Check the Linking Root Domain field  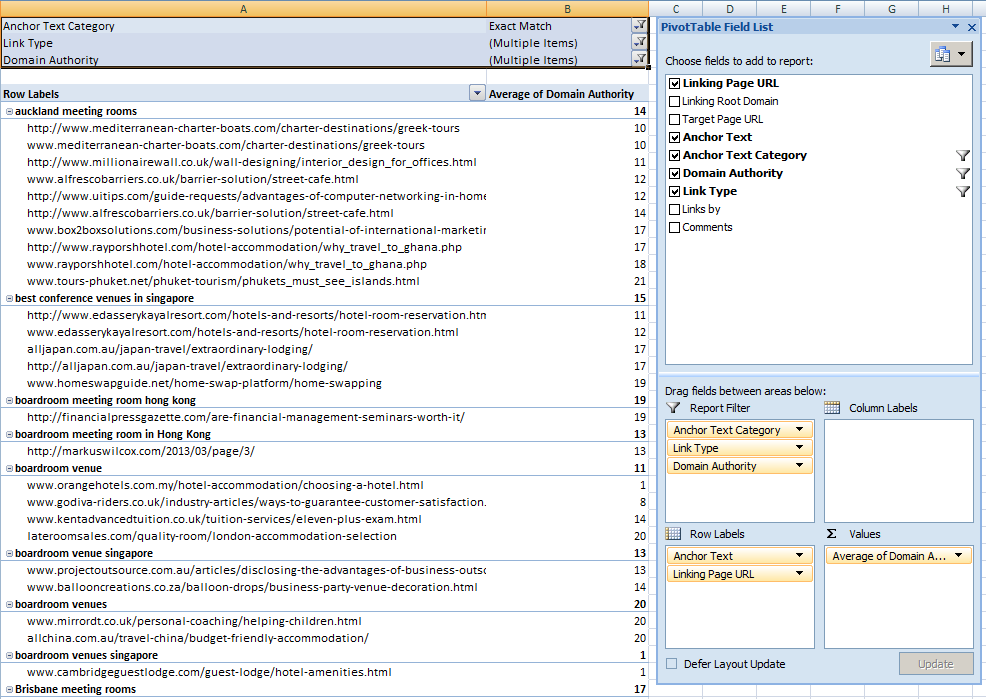coord(675,101)
